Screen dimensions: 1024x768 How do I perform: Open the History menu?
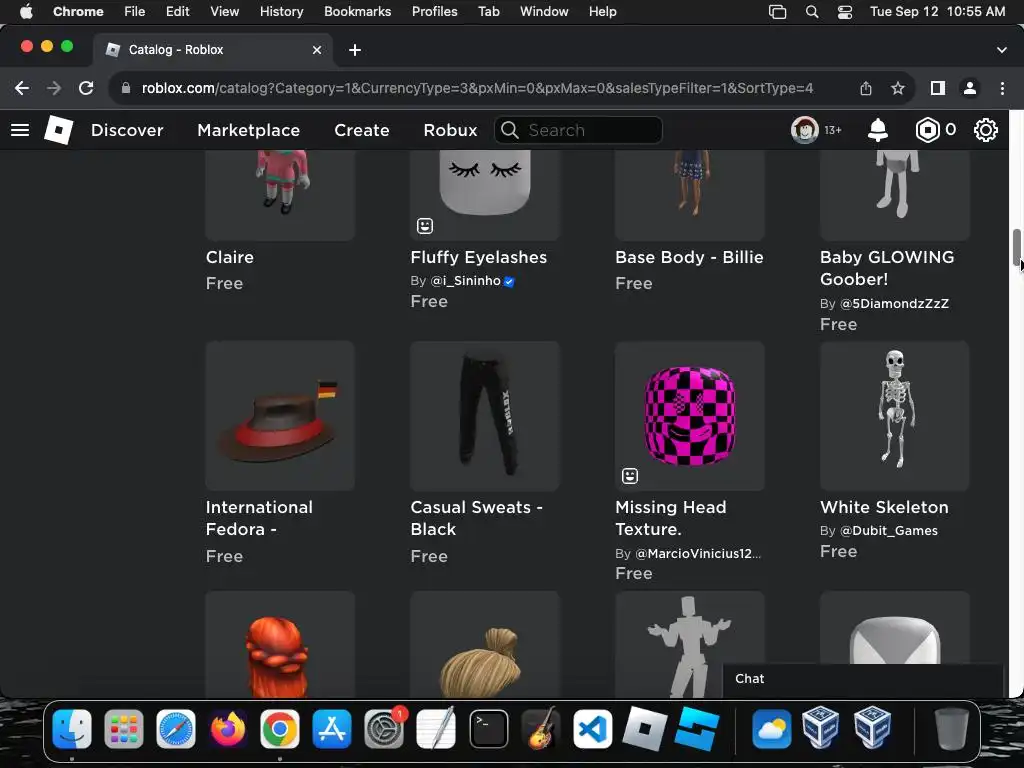pos(281,12)
